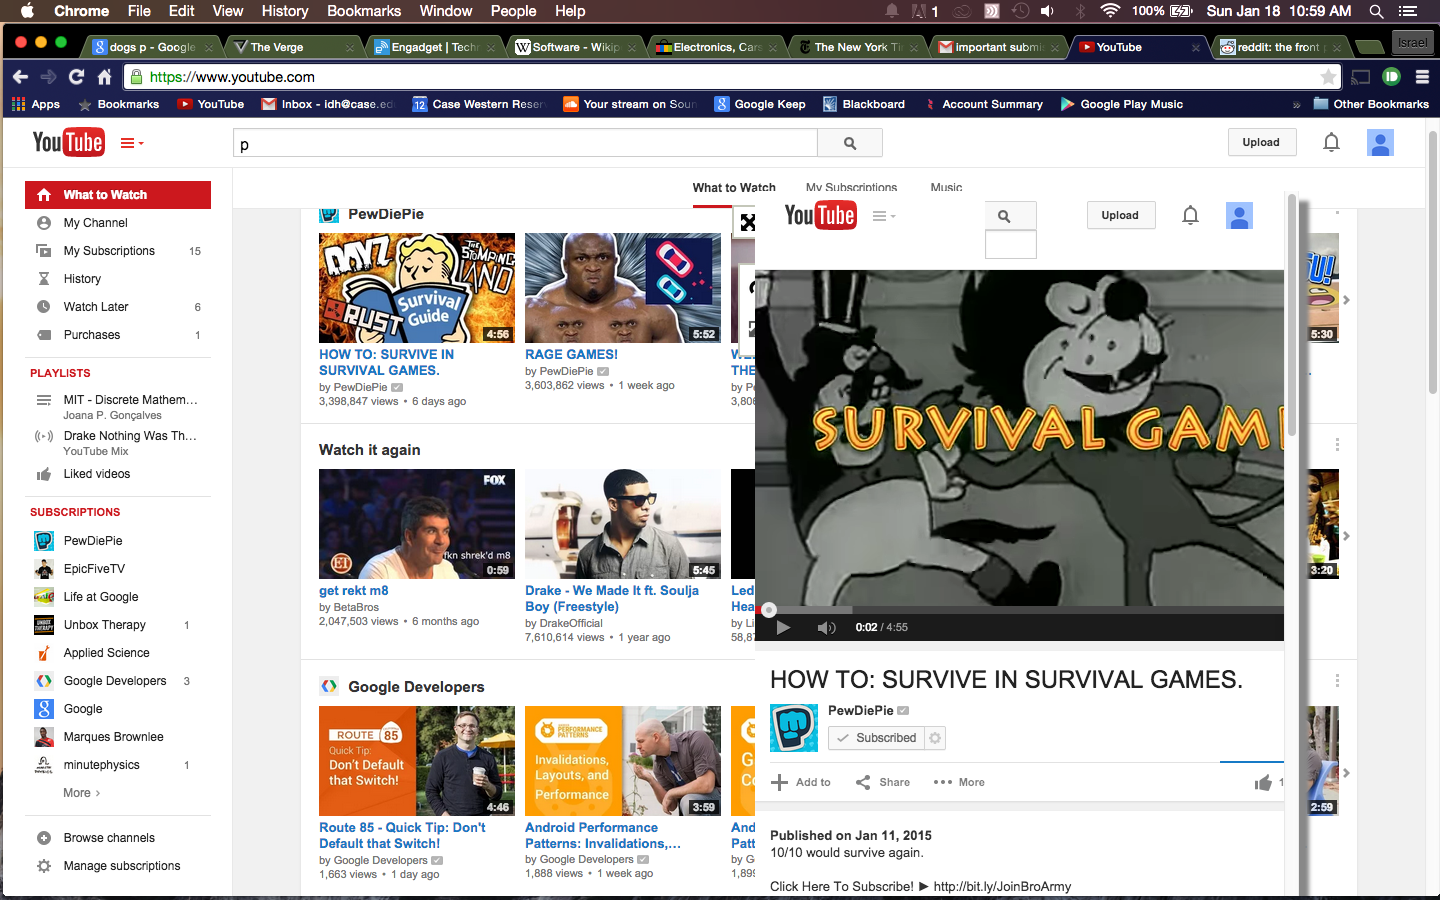Open get rekt m8 video title link
The height and width of the screenshot is (900, 1440).
pyautogui.click(x=354, y=590)
